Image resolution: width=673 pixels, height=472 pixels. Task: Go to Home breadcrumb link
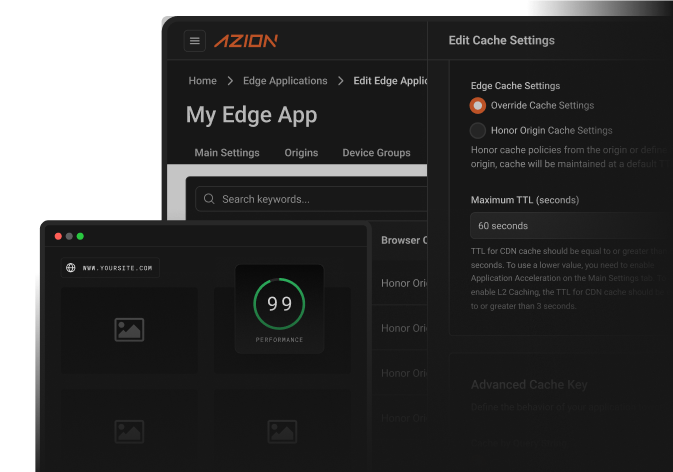point(203,81)
